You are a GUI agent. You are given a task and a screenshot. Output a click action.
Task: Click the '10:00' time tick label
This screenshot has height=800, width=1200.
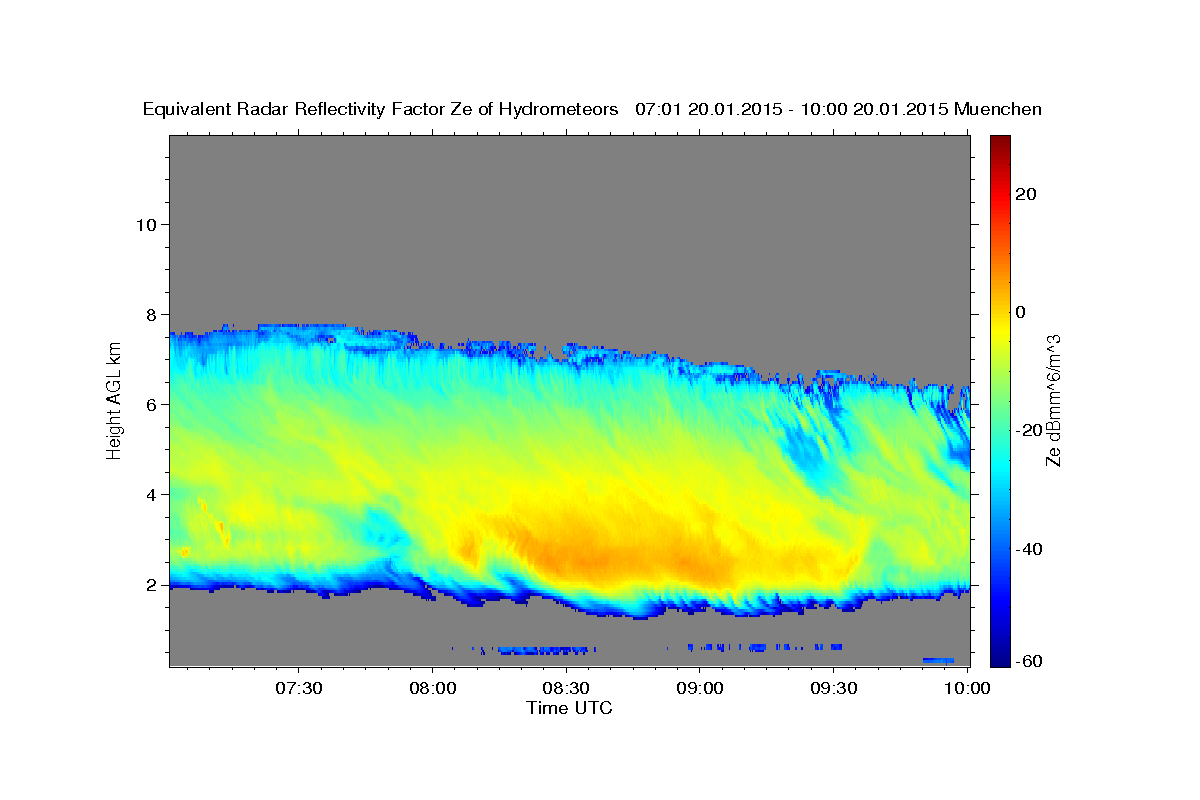[967, 688]
